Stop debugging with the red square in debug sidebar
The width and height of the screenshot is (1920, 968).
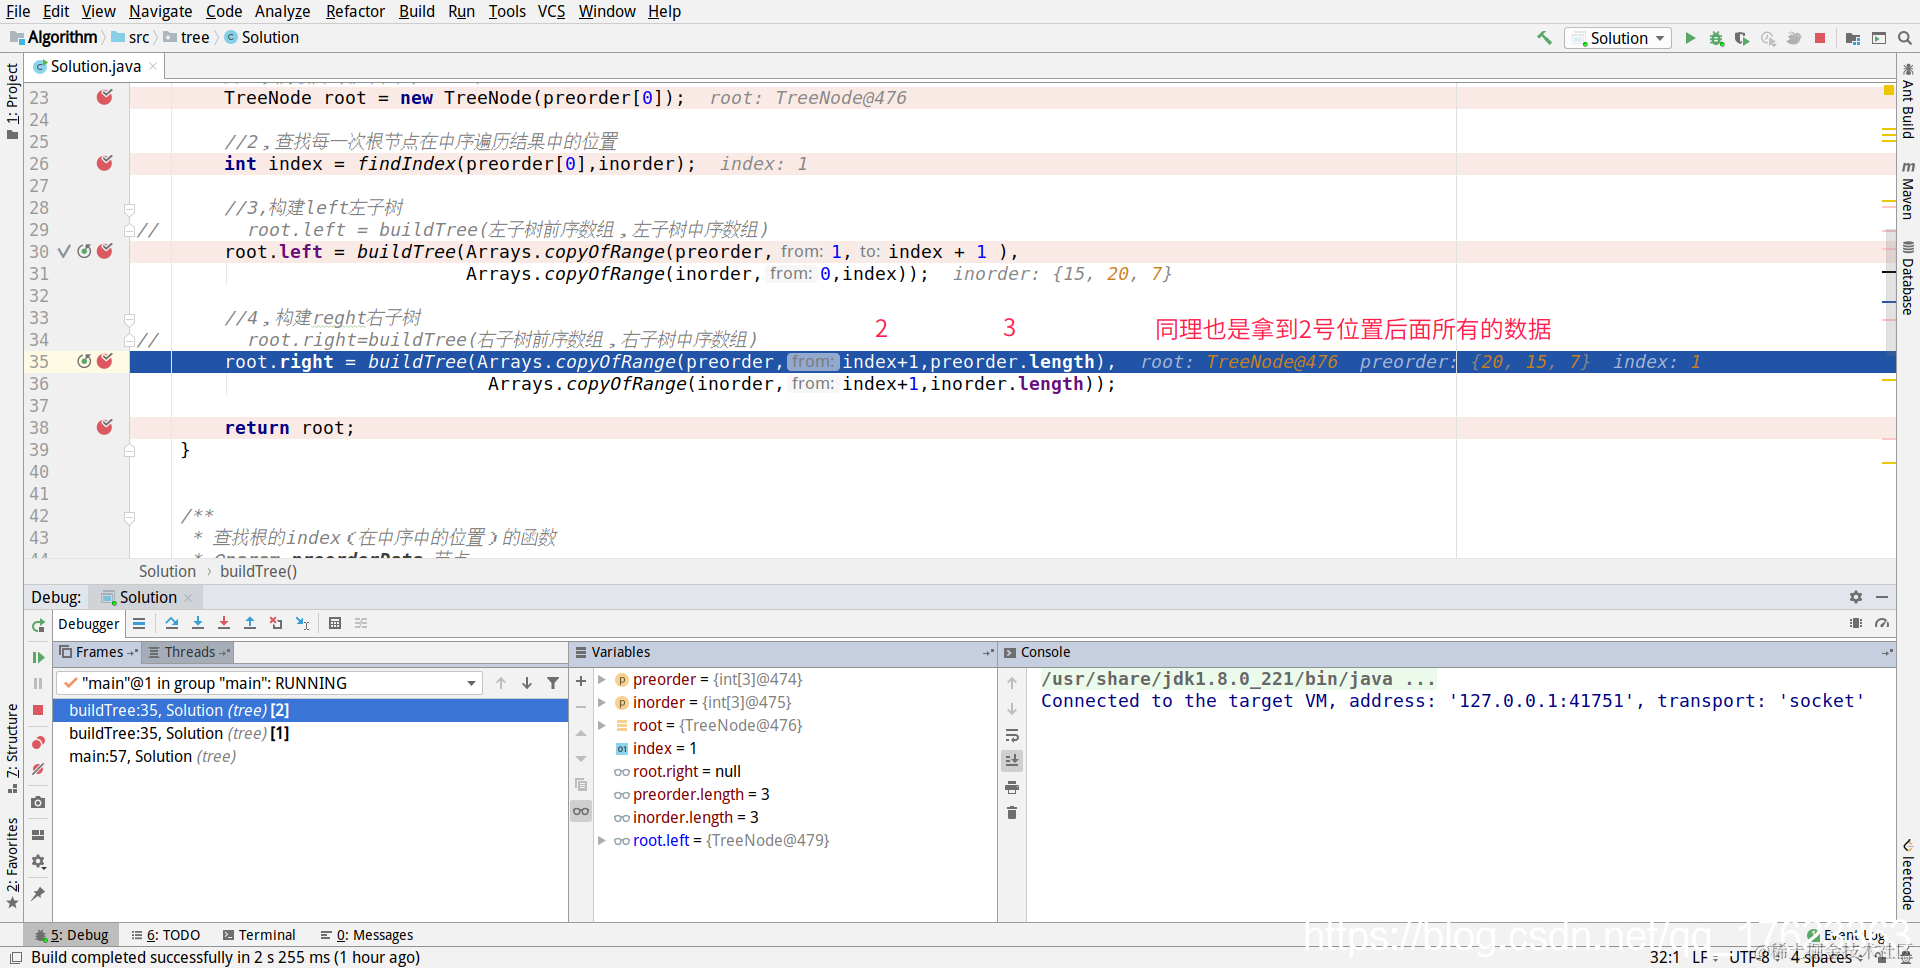(x=38, y=710)
